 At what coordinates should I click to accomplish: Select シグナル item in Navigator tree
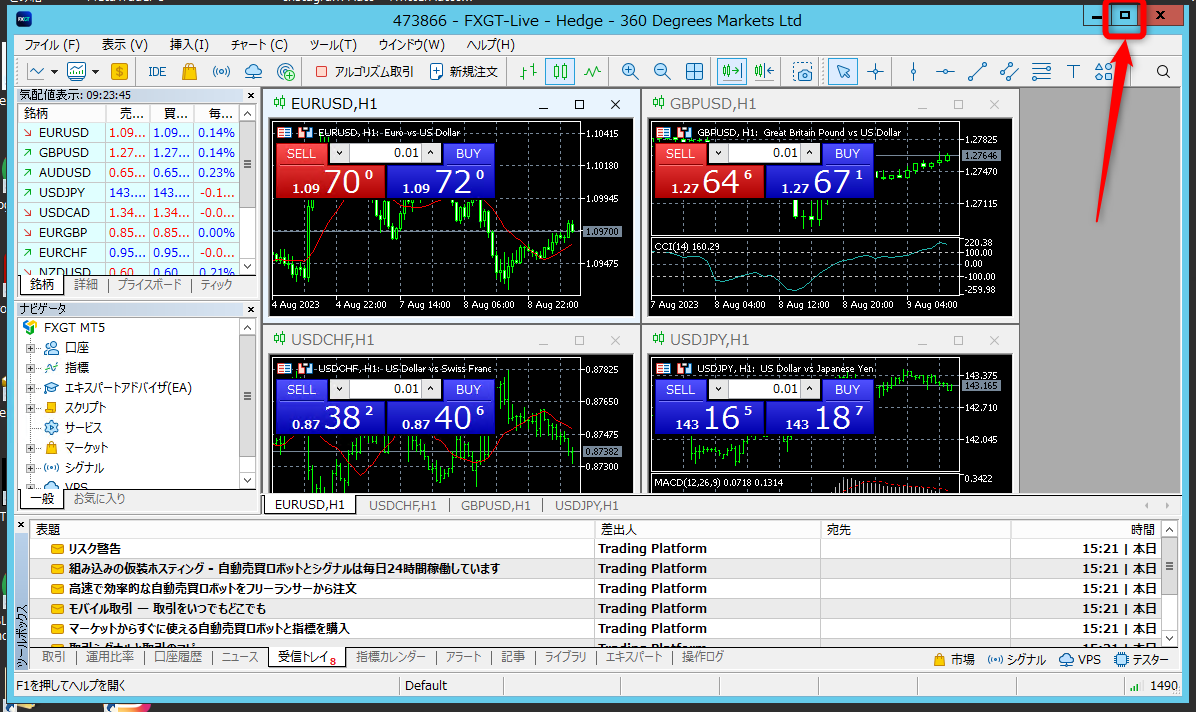(x=84, y=468)
